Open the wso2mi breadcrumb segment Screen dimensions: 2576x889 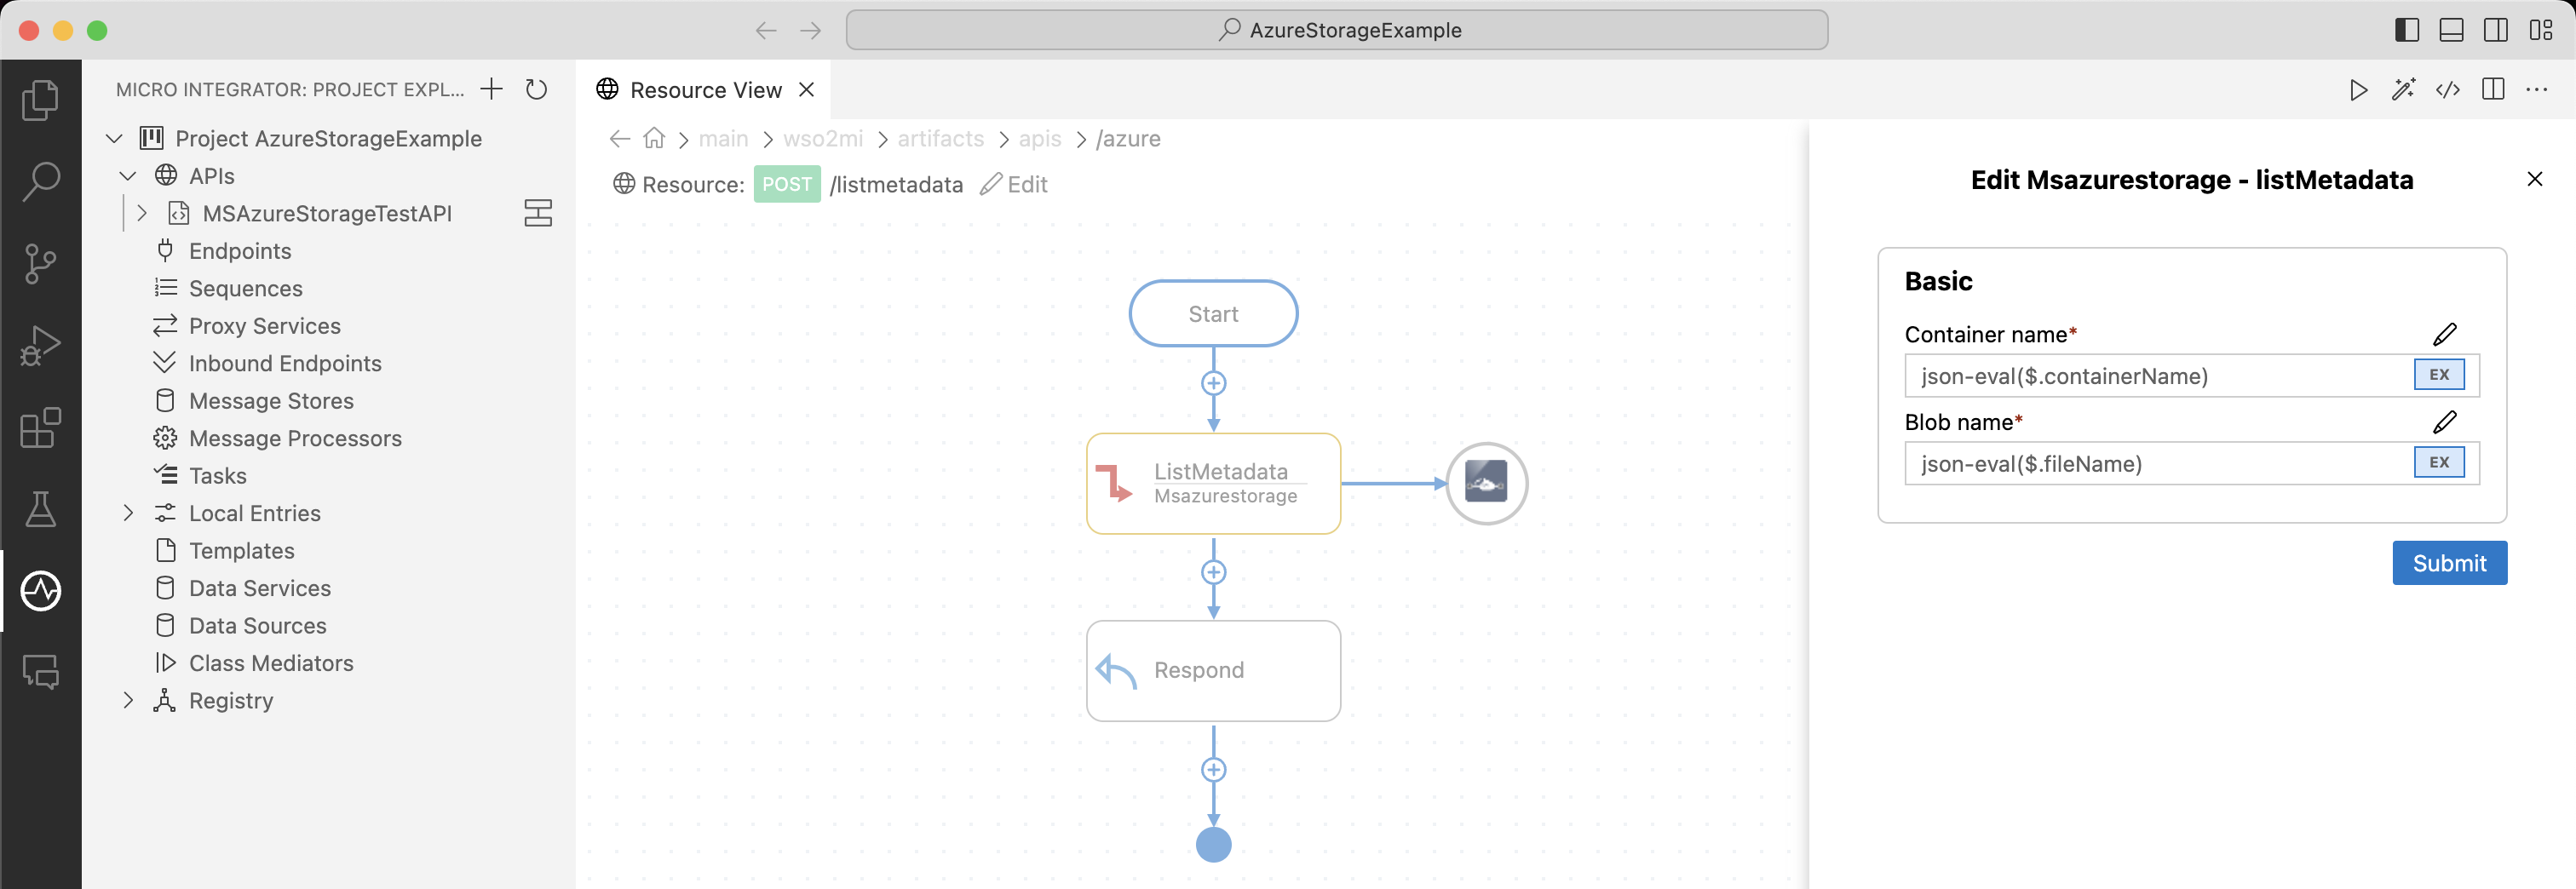(823, 138)
